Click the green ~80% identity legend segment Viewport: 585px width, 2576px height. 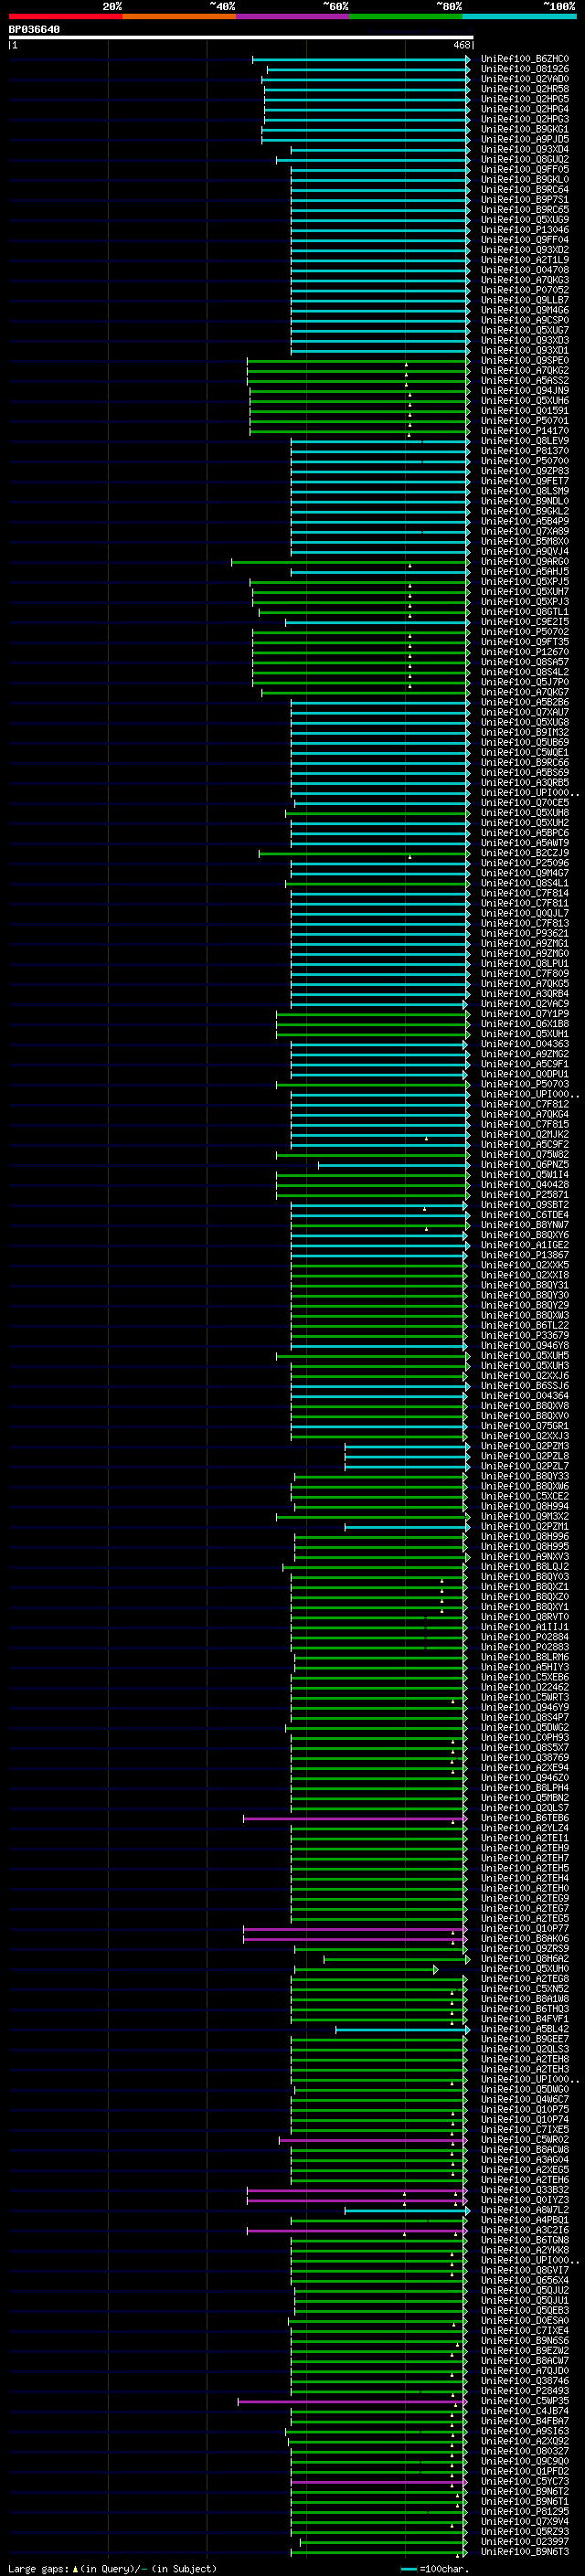pos(406,16)
